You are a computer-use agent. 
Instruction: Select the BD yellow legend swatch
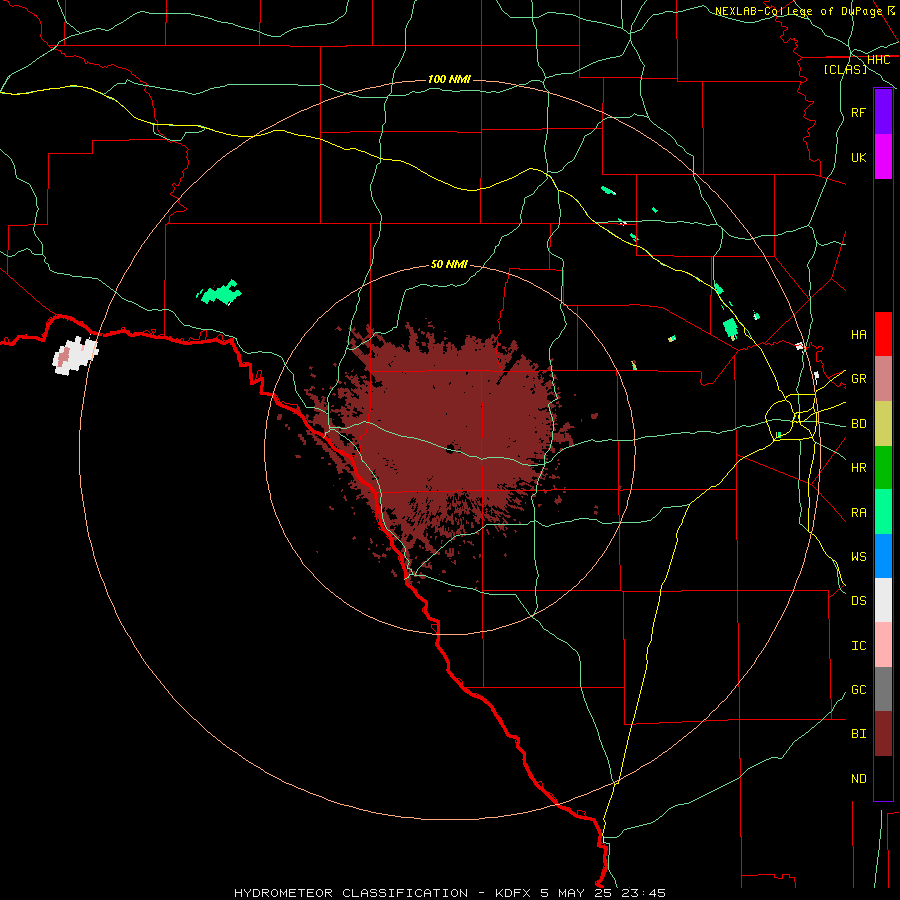tap(883, 424)
